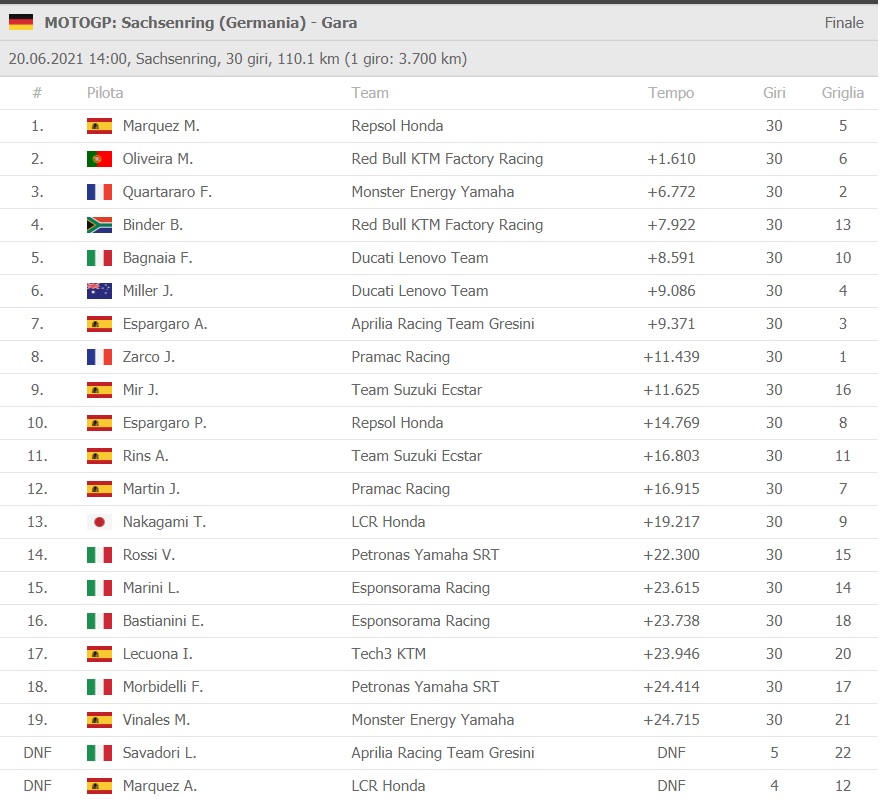Click the MOTOGP Sachsenring race title
This screenshot has width=880, height=799.
[201, 22]
